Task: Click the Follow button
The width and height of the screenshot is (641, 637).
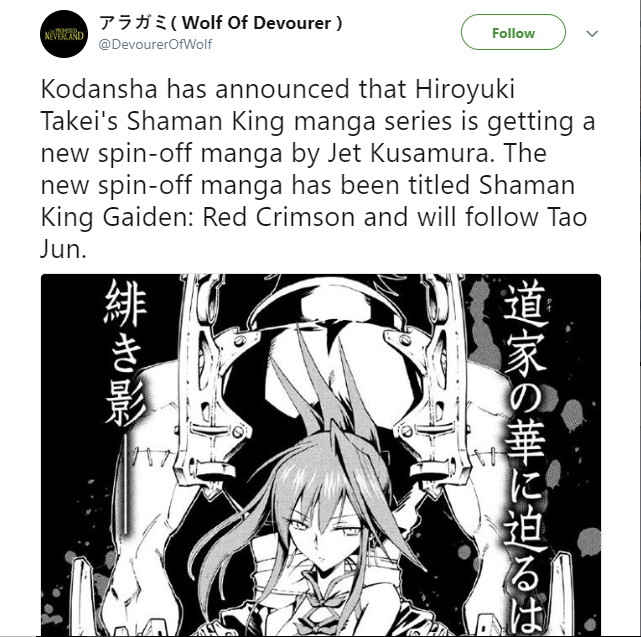Action: pyautogui.click(x=513, y=32)
